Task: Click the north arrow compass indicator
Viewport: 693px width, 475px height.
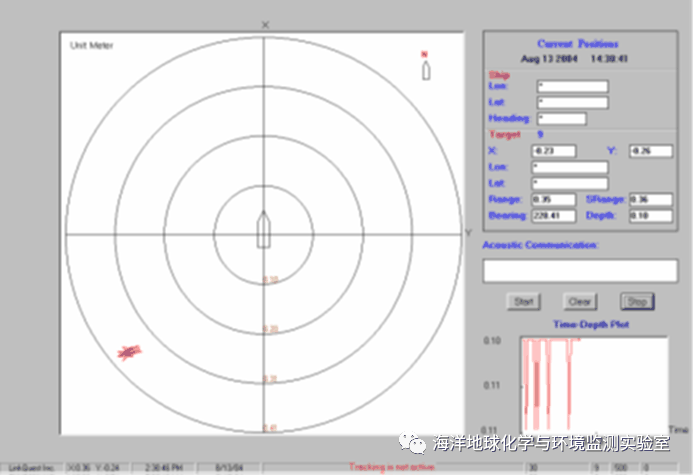Action: 425,69
